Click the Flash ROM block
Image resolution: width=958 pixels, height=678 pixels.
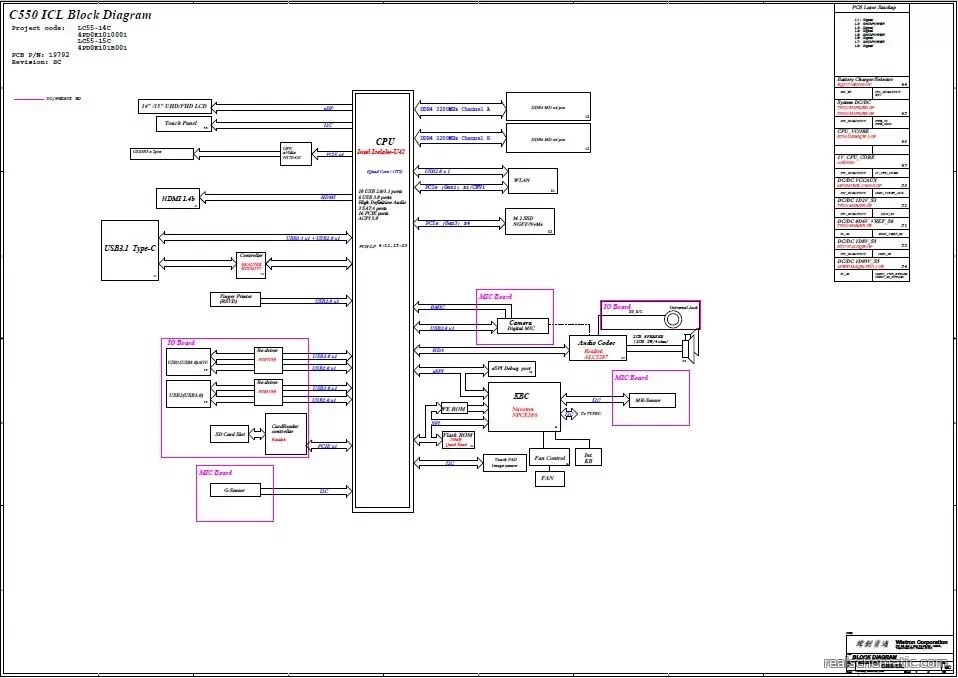coord(458,440)
